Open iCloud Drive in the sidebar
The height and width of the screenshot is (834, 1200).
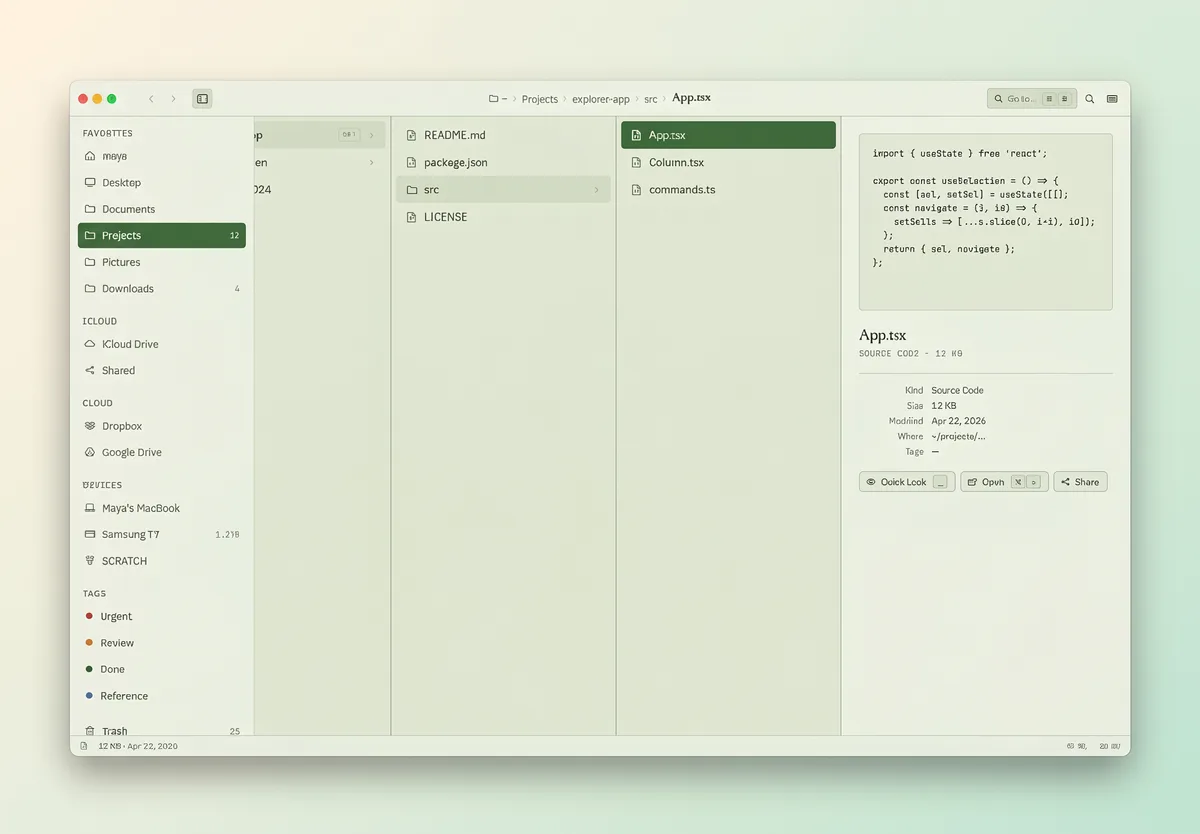point(162,344)
